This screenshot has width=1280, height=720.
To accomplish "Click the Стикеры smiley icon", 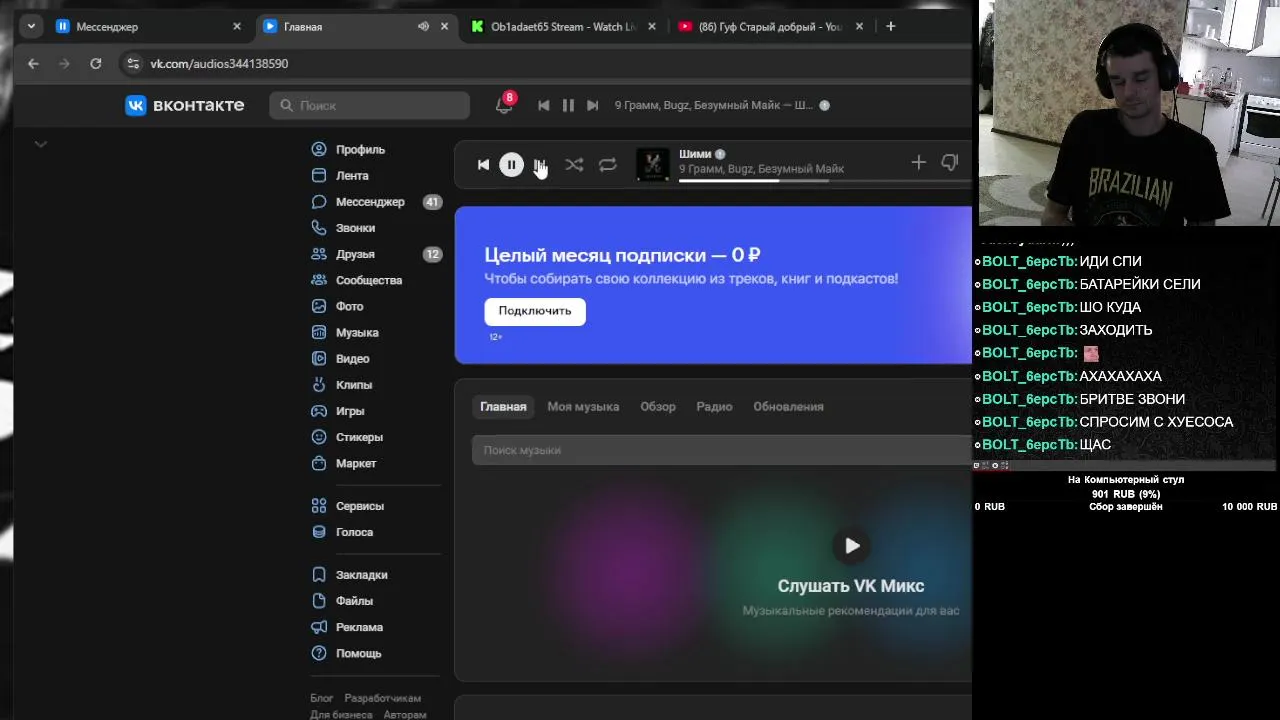I will click(x=319, y=437).
